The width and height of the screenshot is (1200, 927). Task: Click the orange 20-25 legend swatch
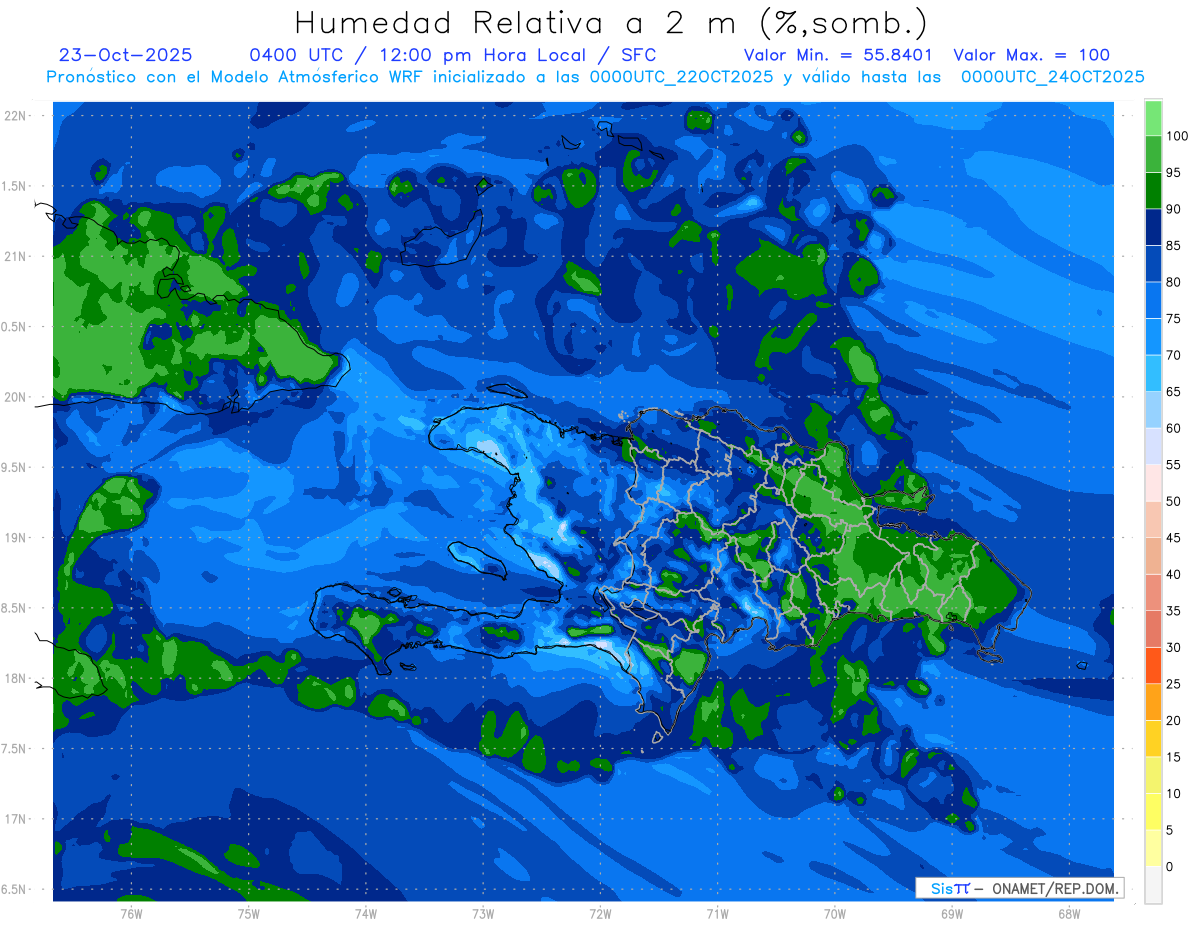pyautogui.click(x=1153, y=702)
